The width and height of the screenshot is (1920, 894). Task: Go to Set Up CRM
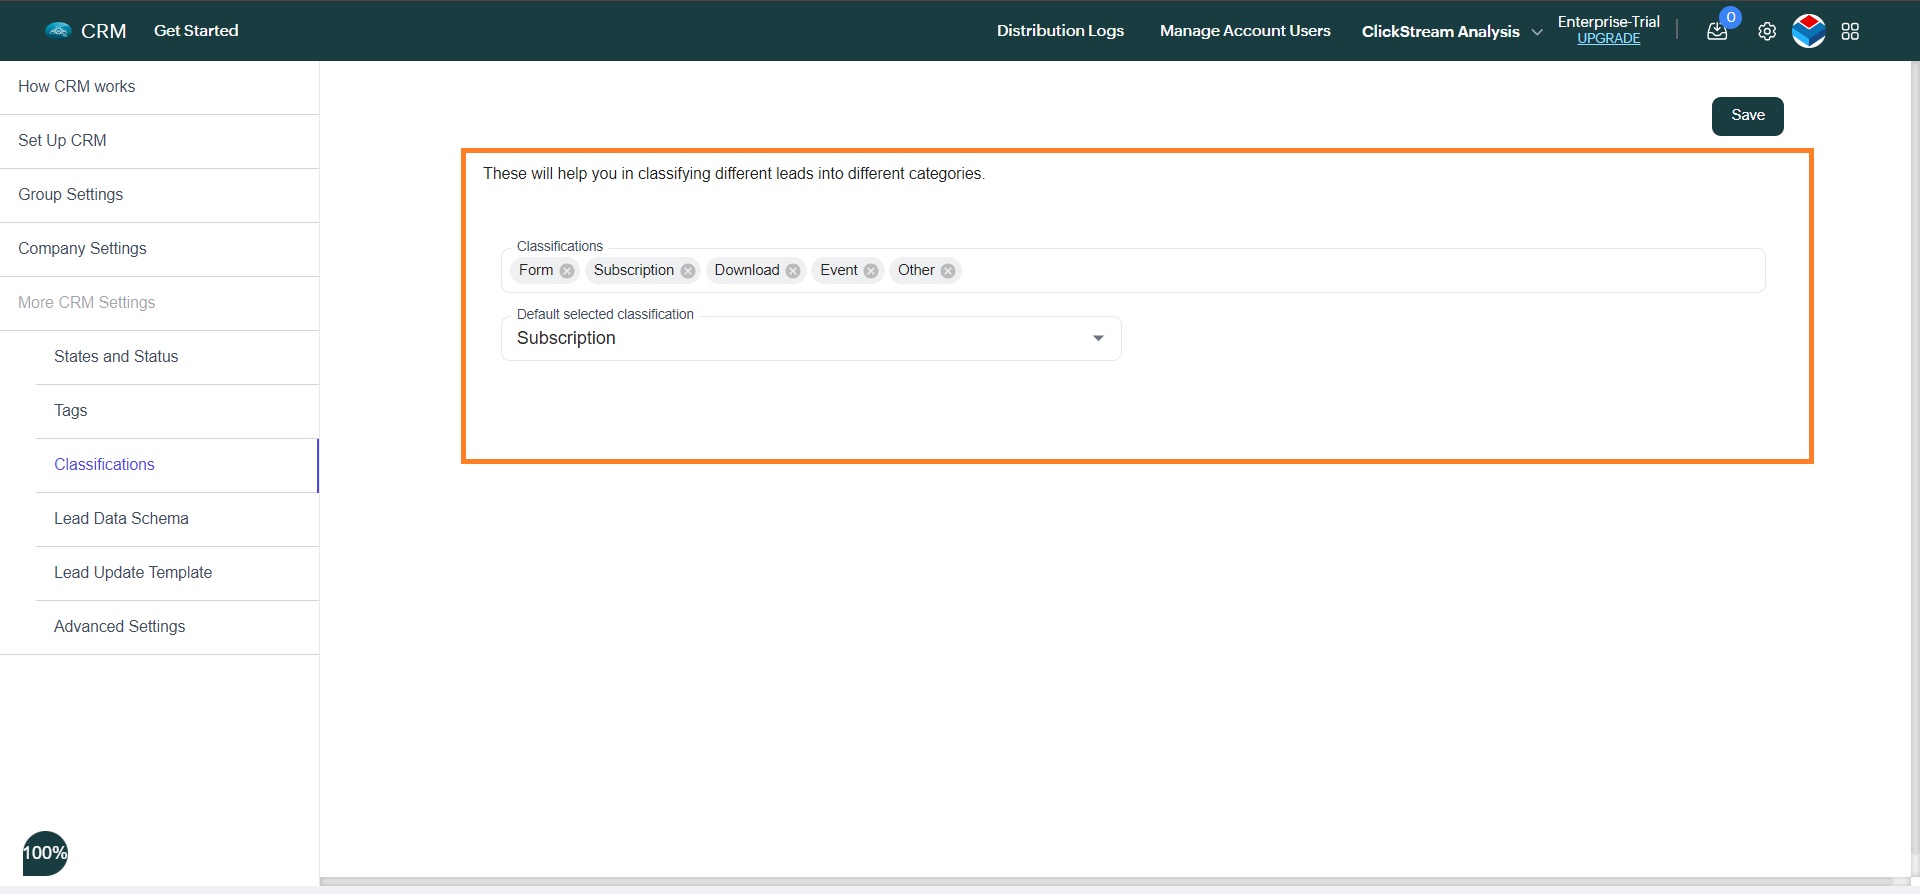pos(159,141)
